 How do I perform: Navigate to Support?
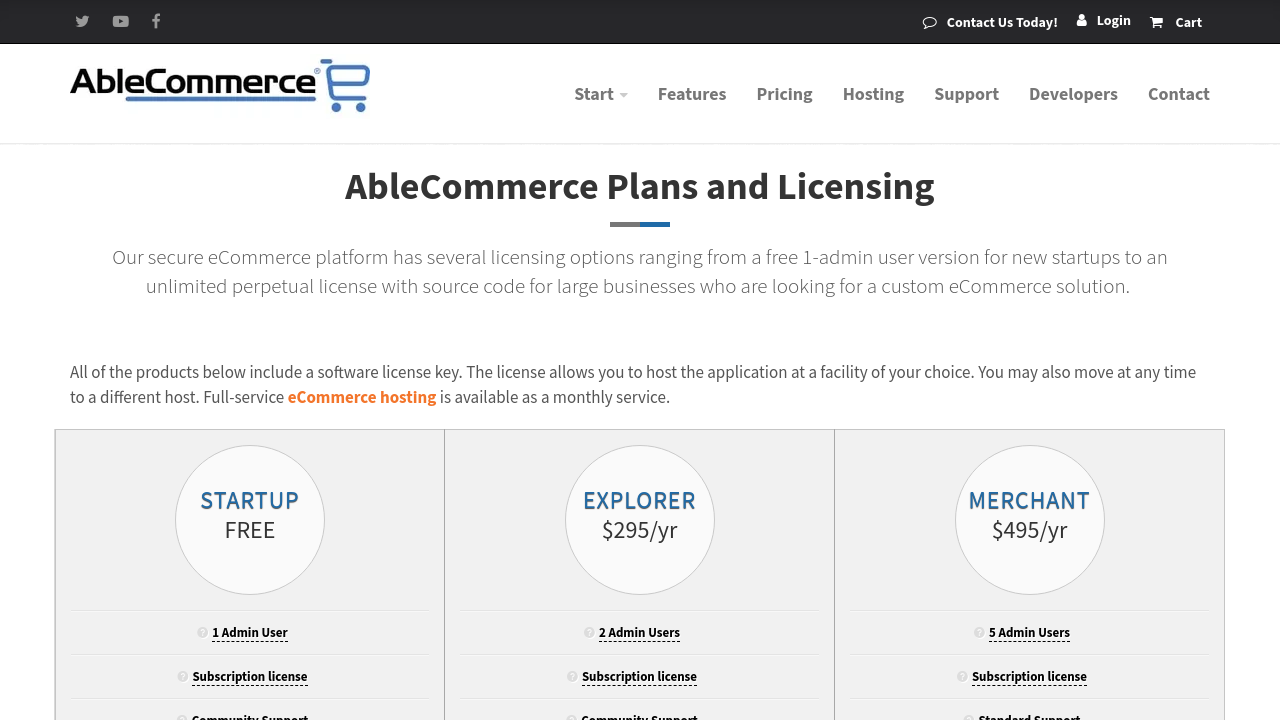[966, 94]
